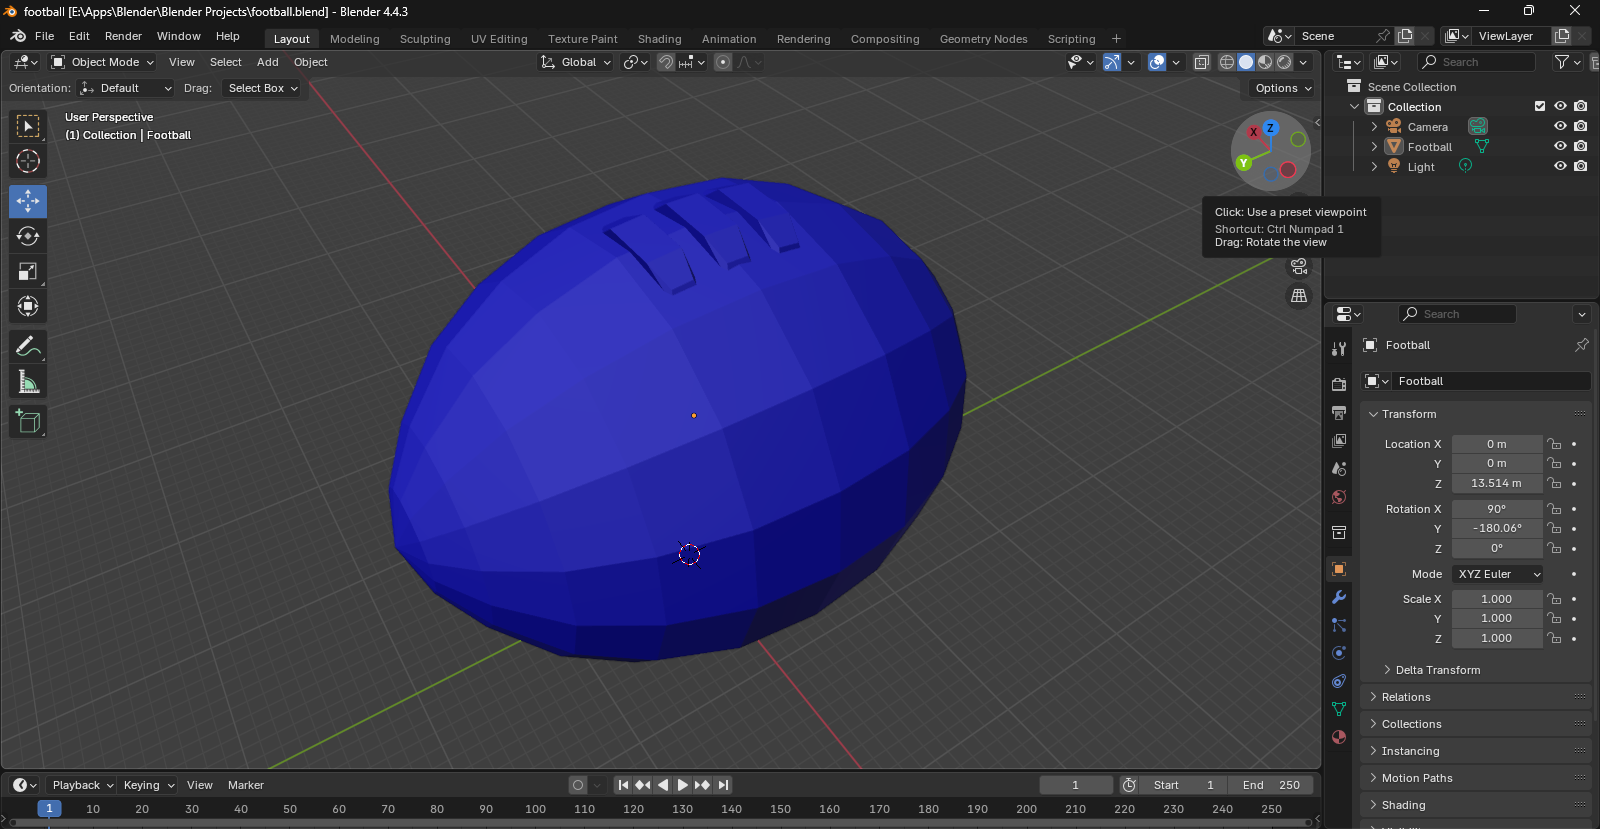Switch to rendered viewport shading
Screen dimensions: 1600x829
click(1285, 62)
